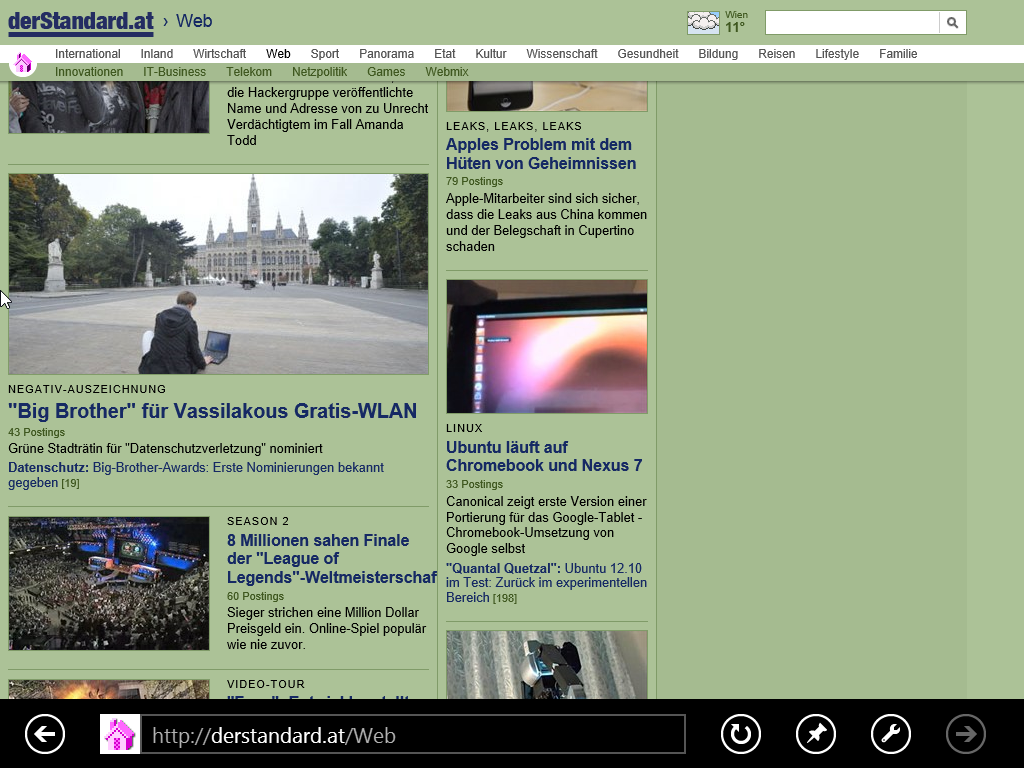The width and height of the screenshot is (1024, 768).
Task: Open Apples Problem mit dem Hüten headline
Action: click(541, 153)
